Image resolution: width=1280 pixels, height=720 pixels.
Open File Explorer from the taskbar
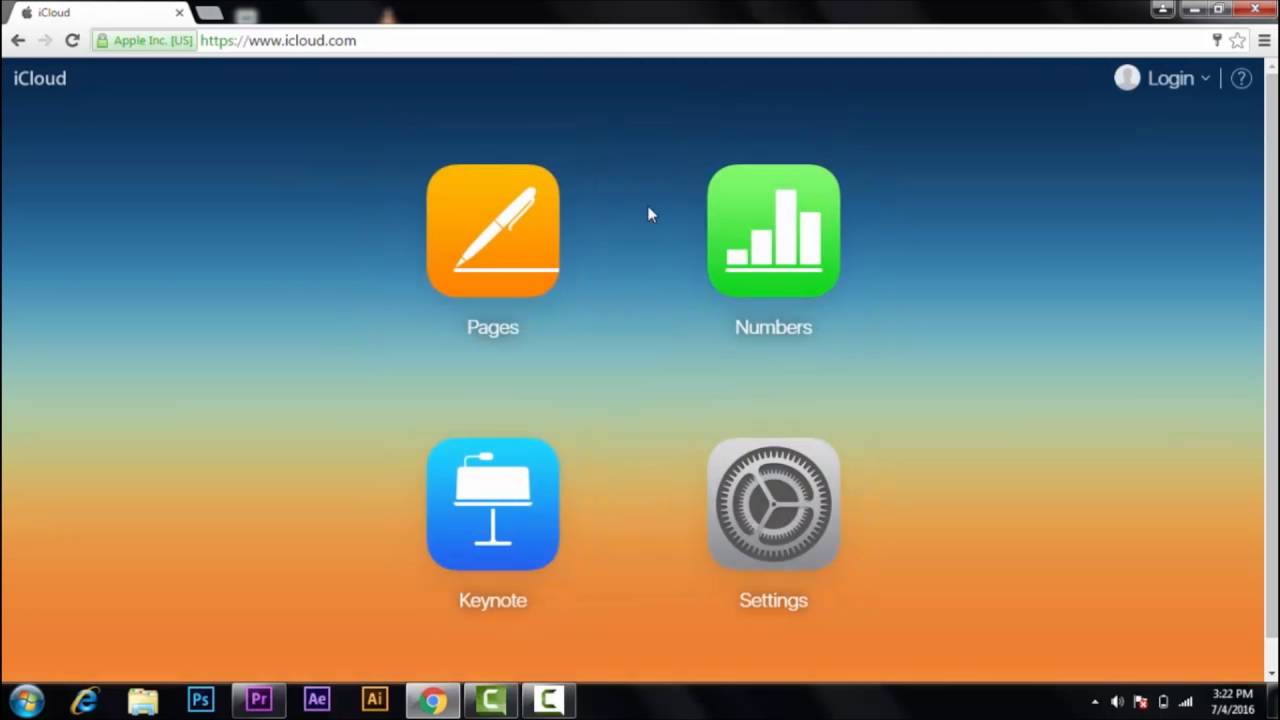point(143,700)
